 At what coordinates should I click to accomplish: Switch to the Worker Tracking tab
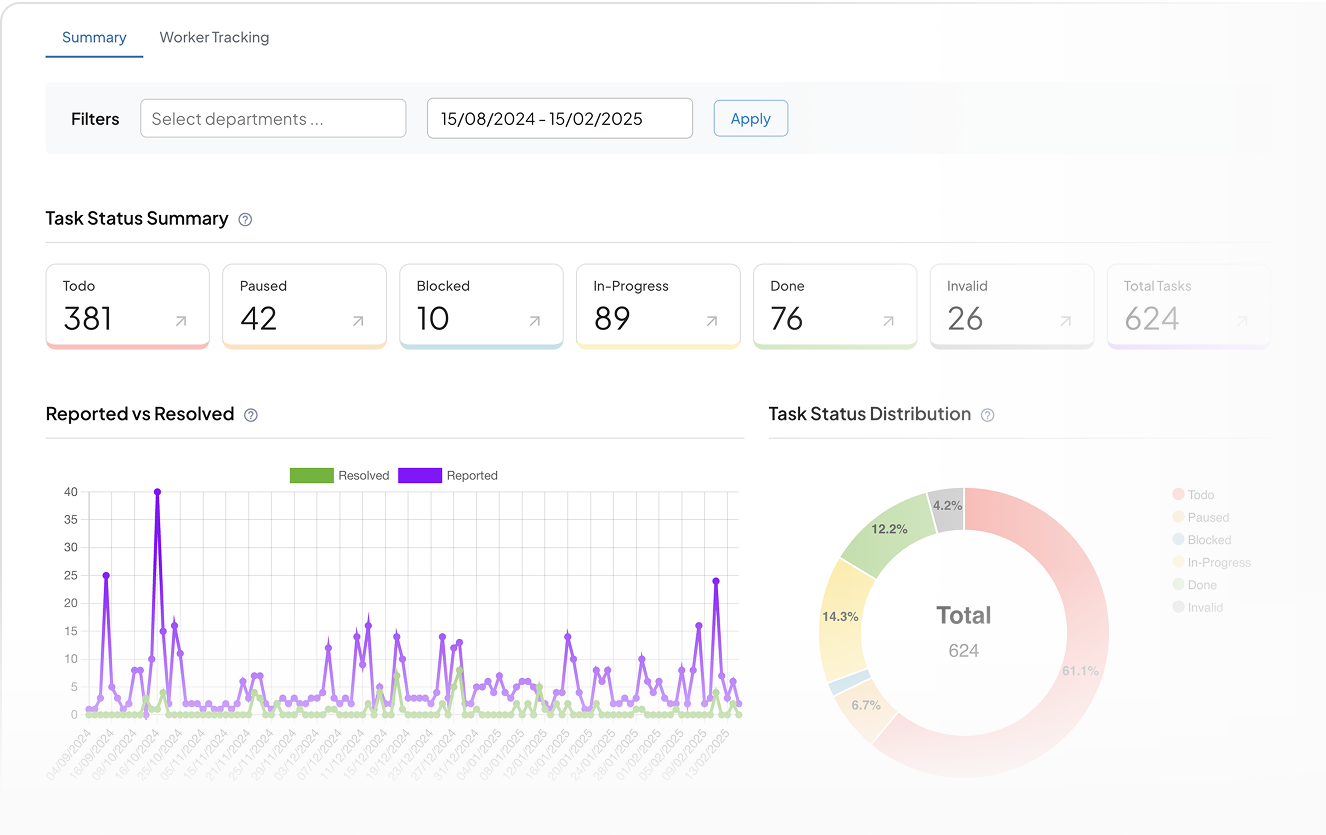point(214,37)
